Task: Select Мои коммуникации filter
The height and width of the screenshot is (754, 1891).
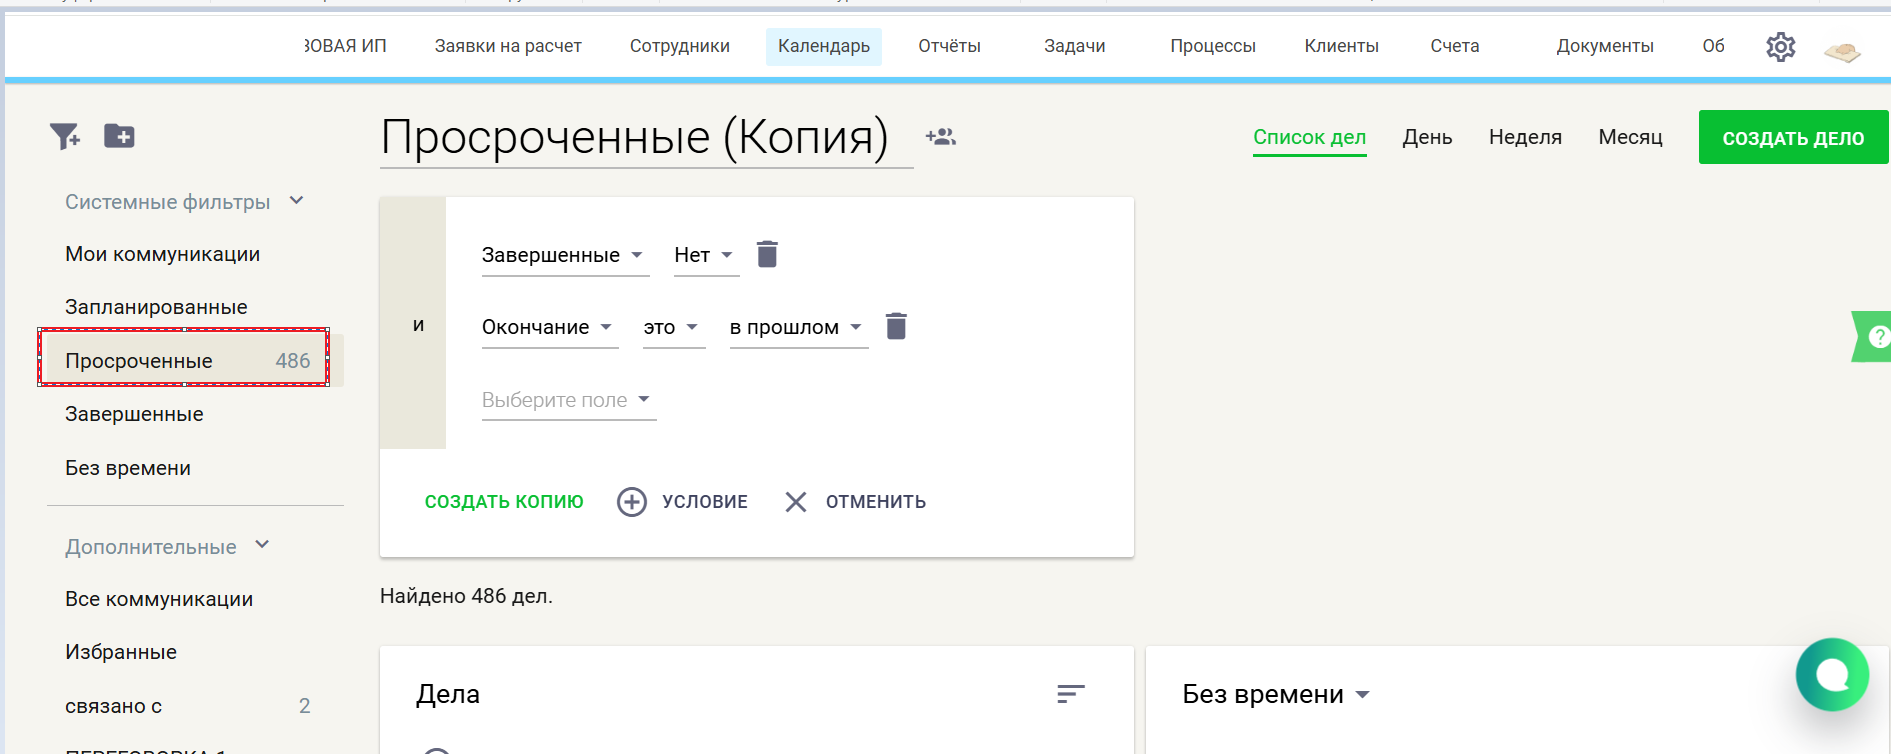Action: 162,254
